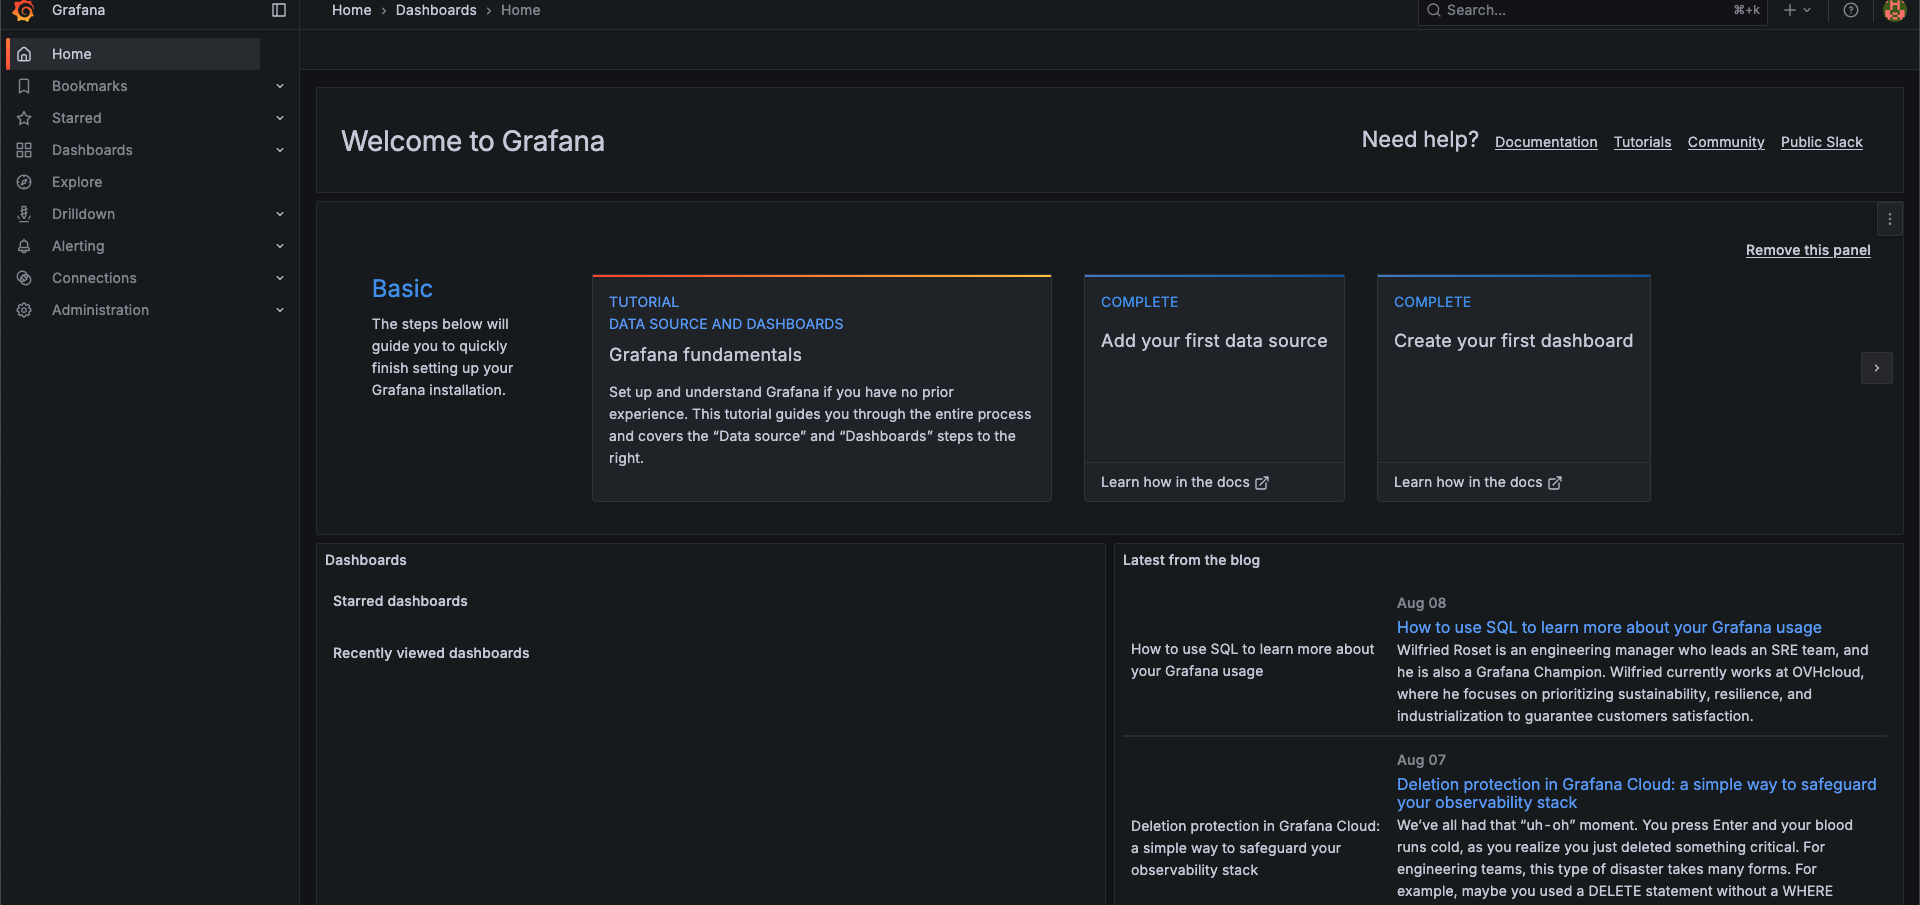Image resolution: width=1920 pixels, height=905 pixels.
Task: Click external link icon on data source card
Action: tap(1262, 483)
